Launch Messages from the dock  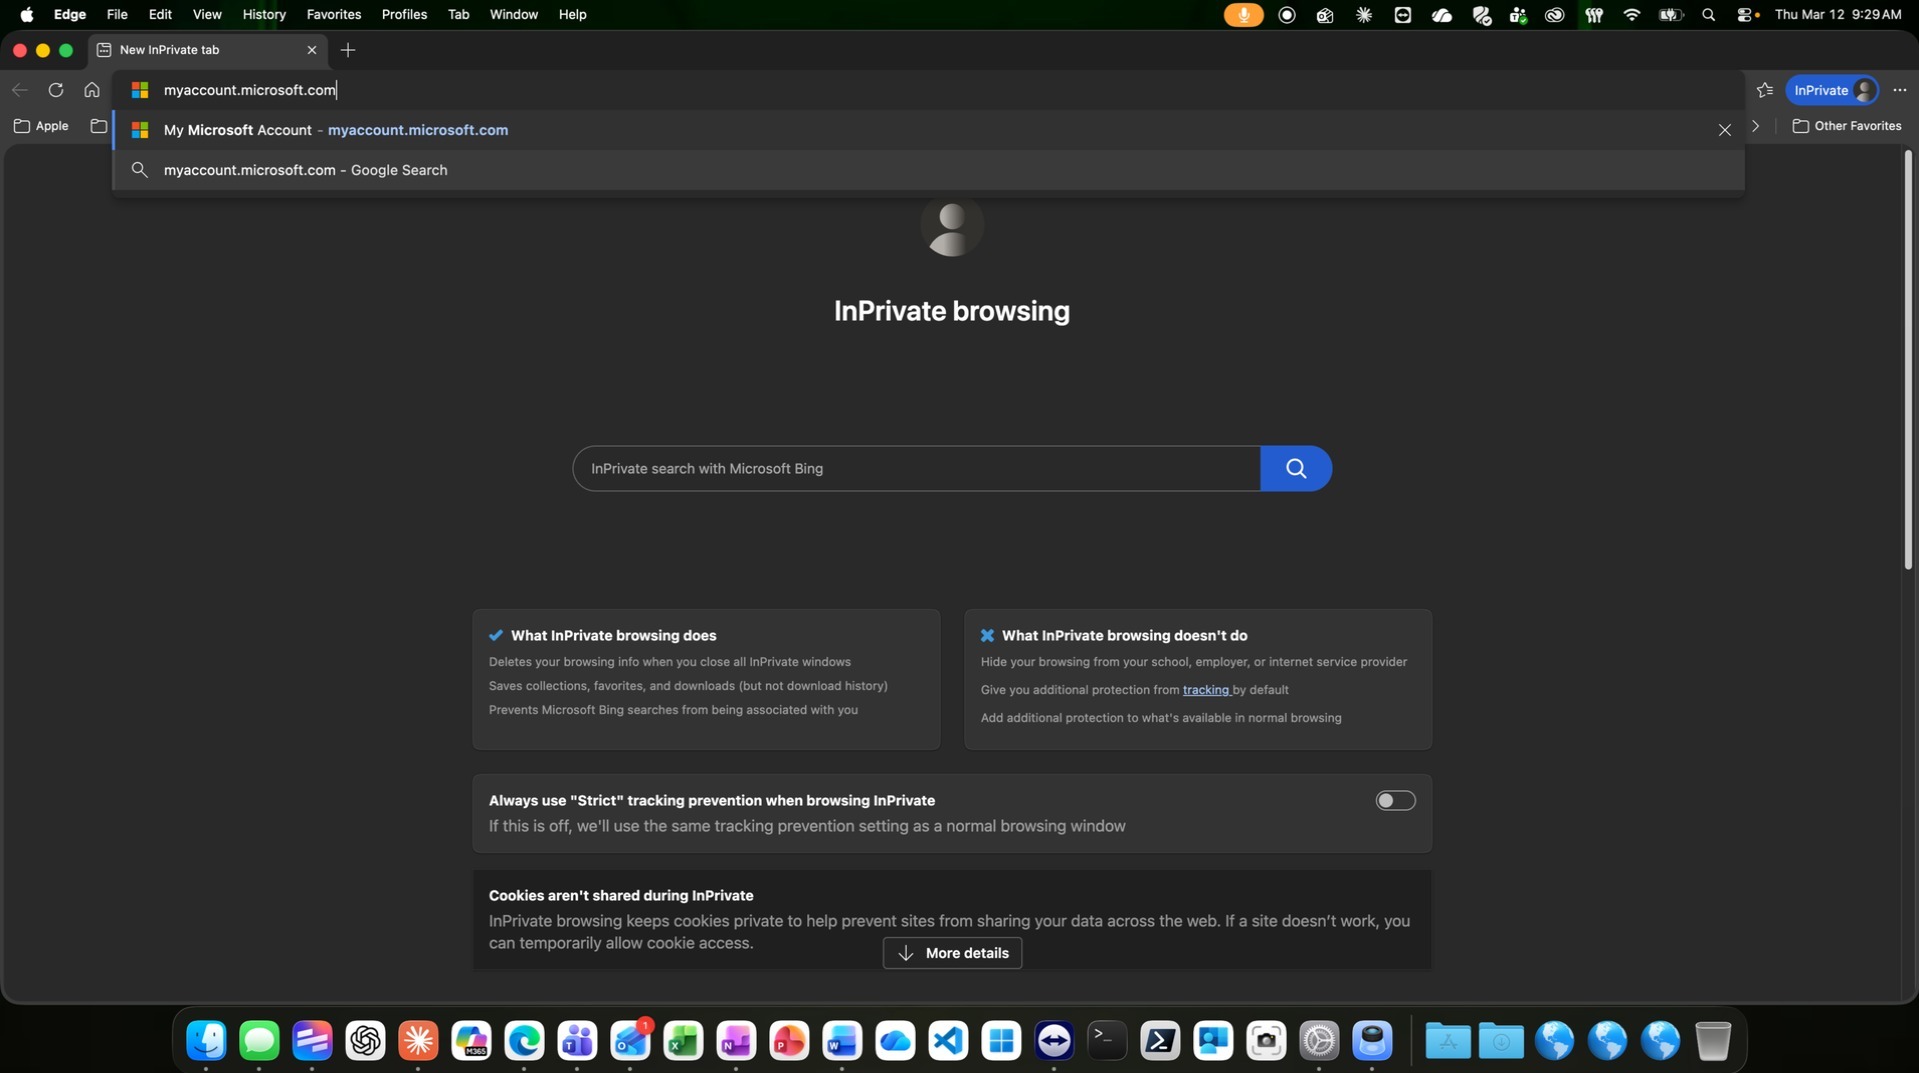[x=260, y=1041]
